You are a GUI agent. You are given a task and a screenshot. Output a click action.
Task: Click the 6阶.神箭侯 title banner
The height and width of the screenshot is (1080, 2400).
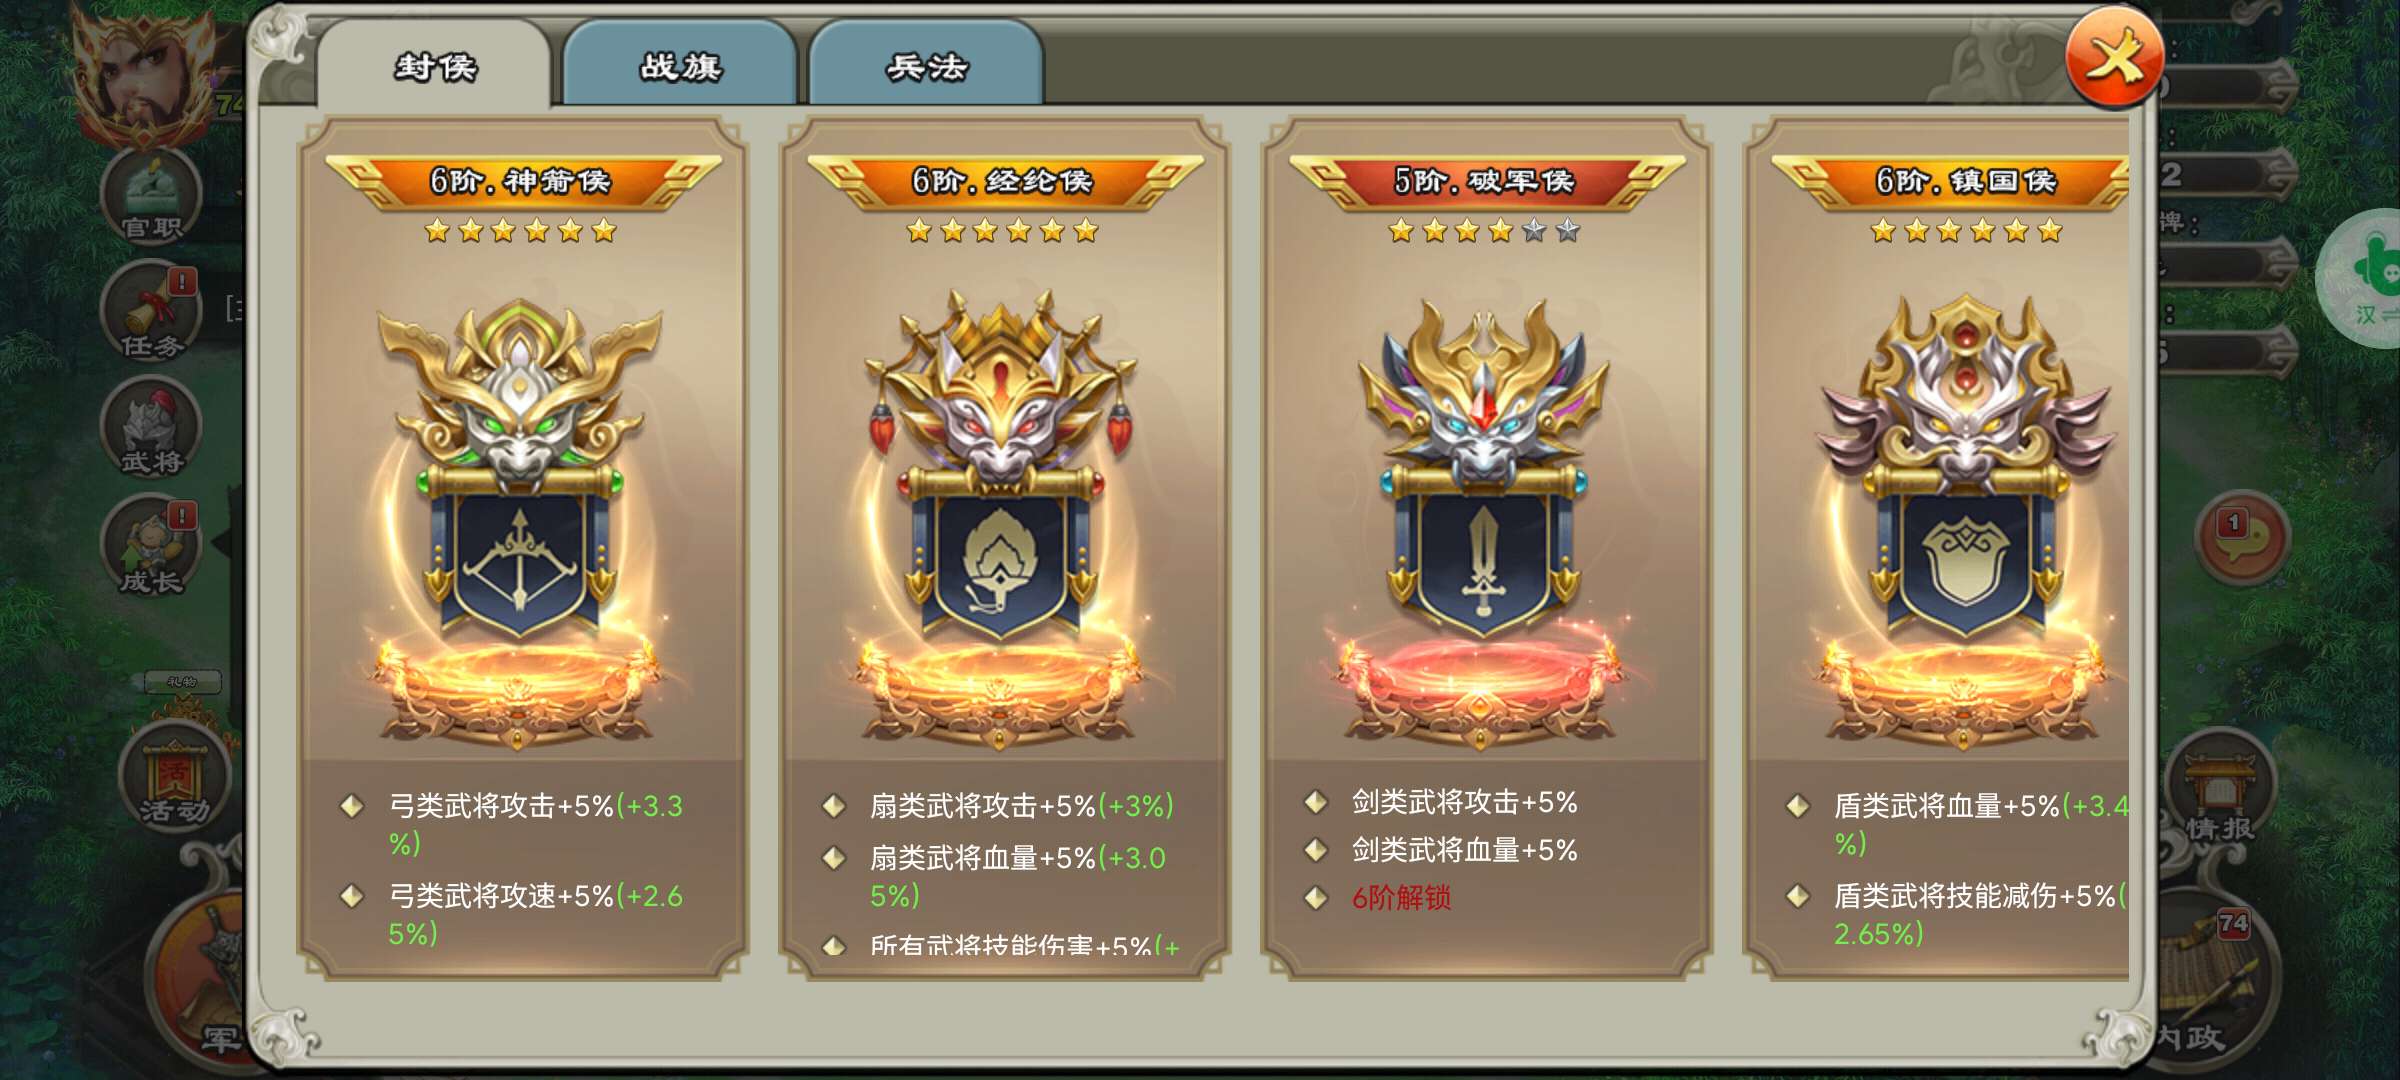point(522,181)
